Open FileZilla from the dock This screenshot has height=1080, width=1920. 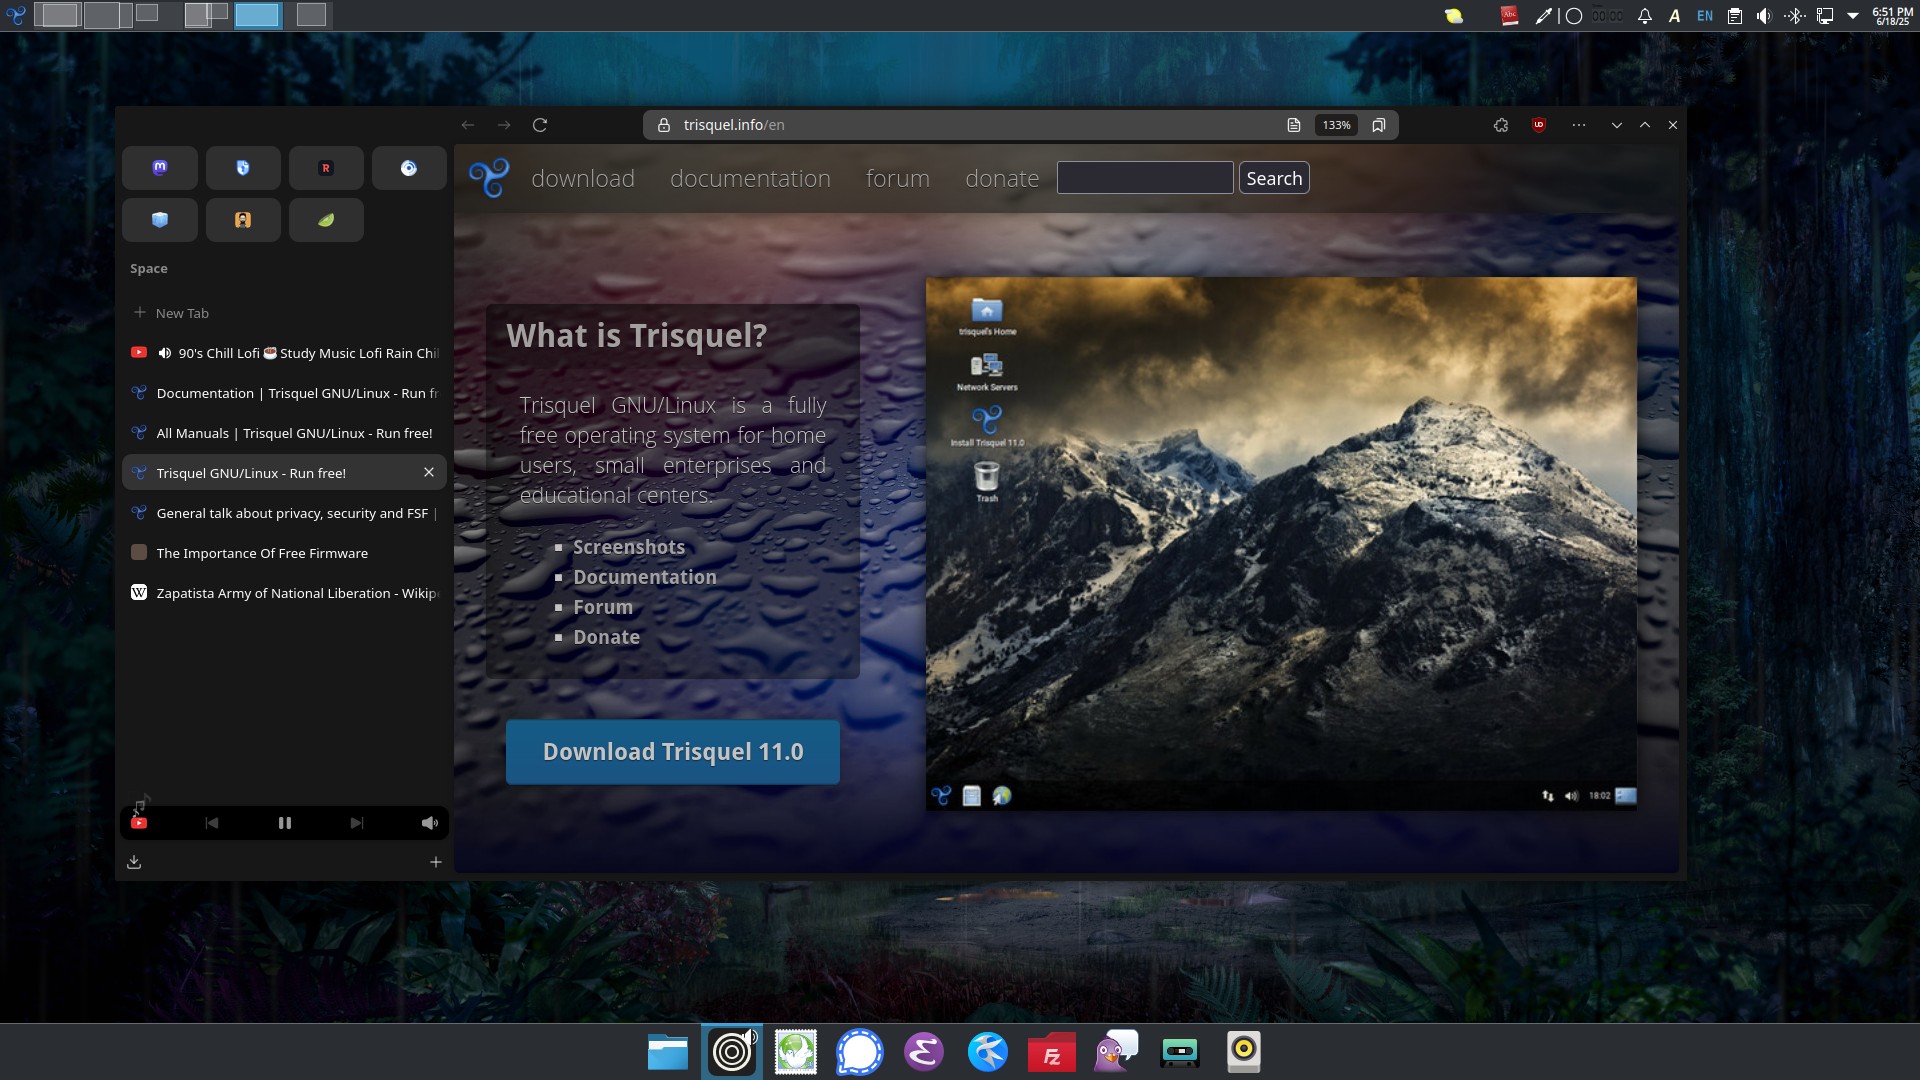tap(1052, 1052)
